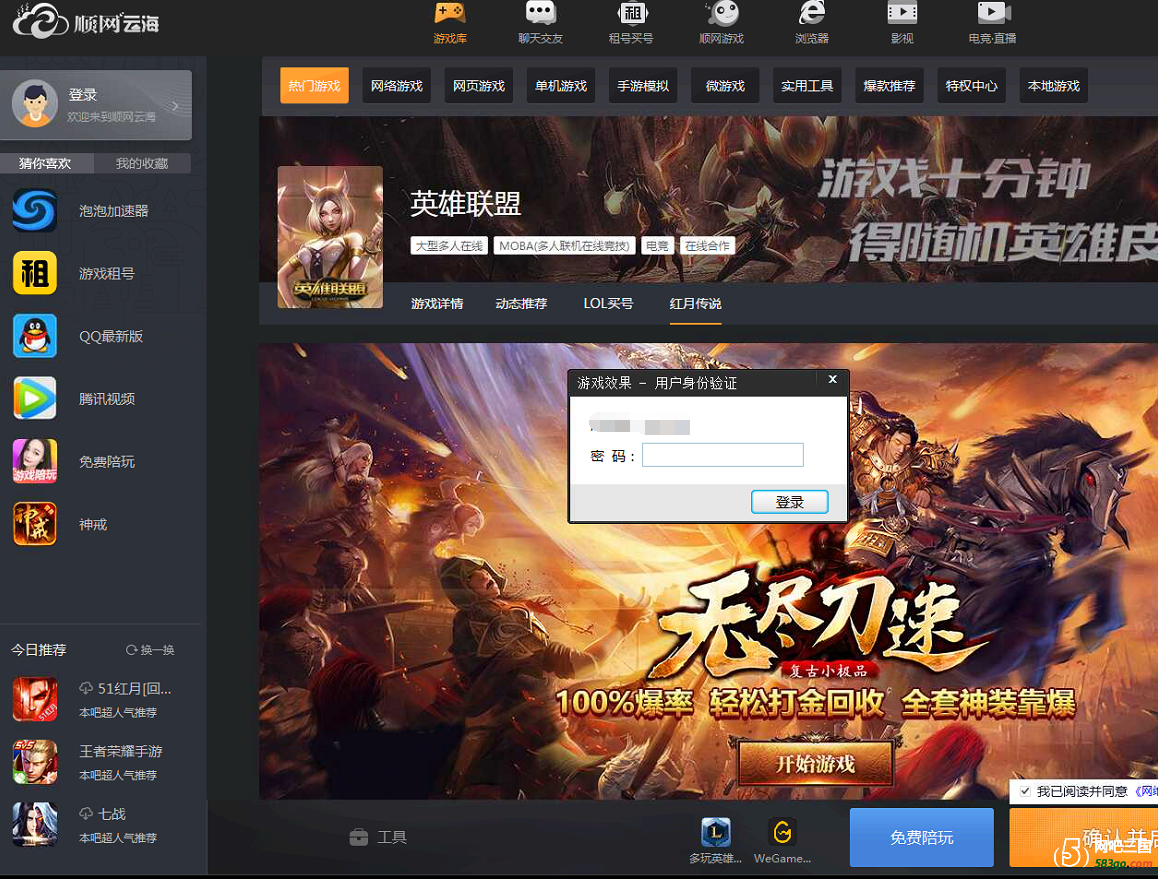1158x879 pixels.
Task: Click the 英雄联盟 cover thumbnail
Action: (330, 237)
